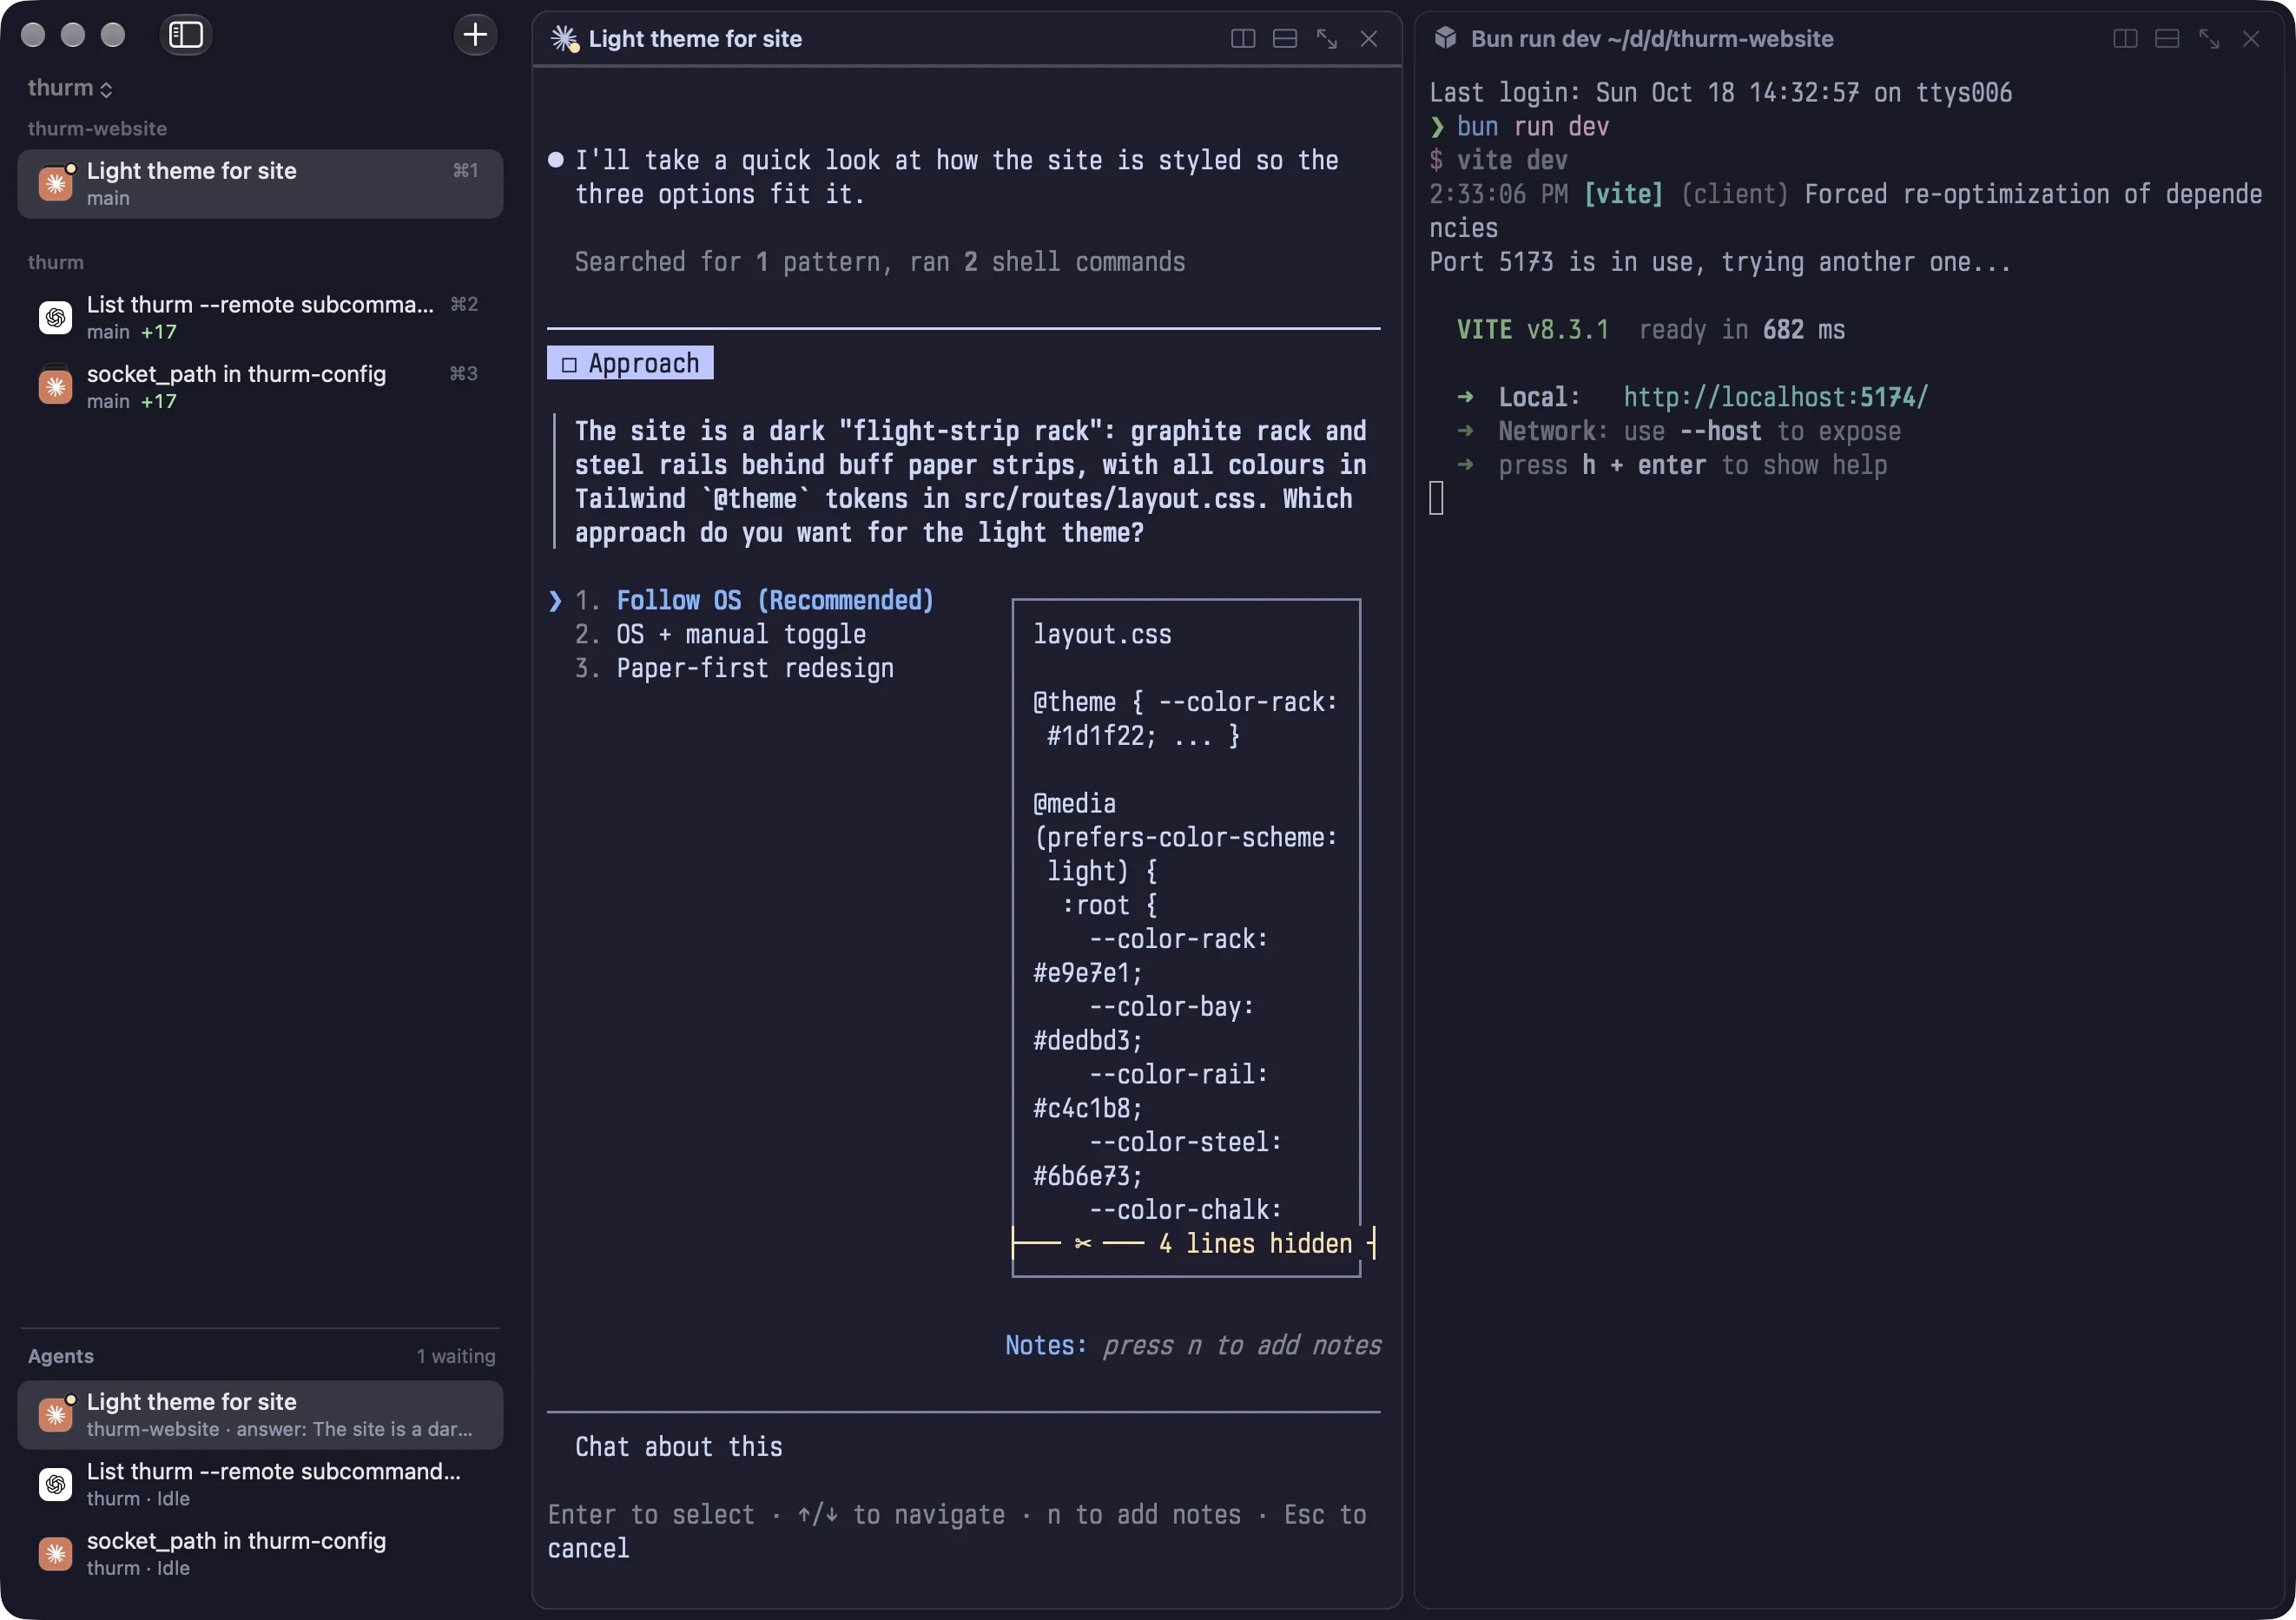This screenshot has width=2296, height=1620.
Task: Open List thurm --remote subcomma... session
Action: pyautogui.click(x=260, y=317)
